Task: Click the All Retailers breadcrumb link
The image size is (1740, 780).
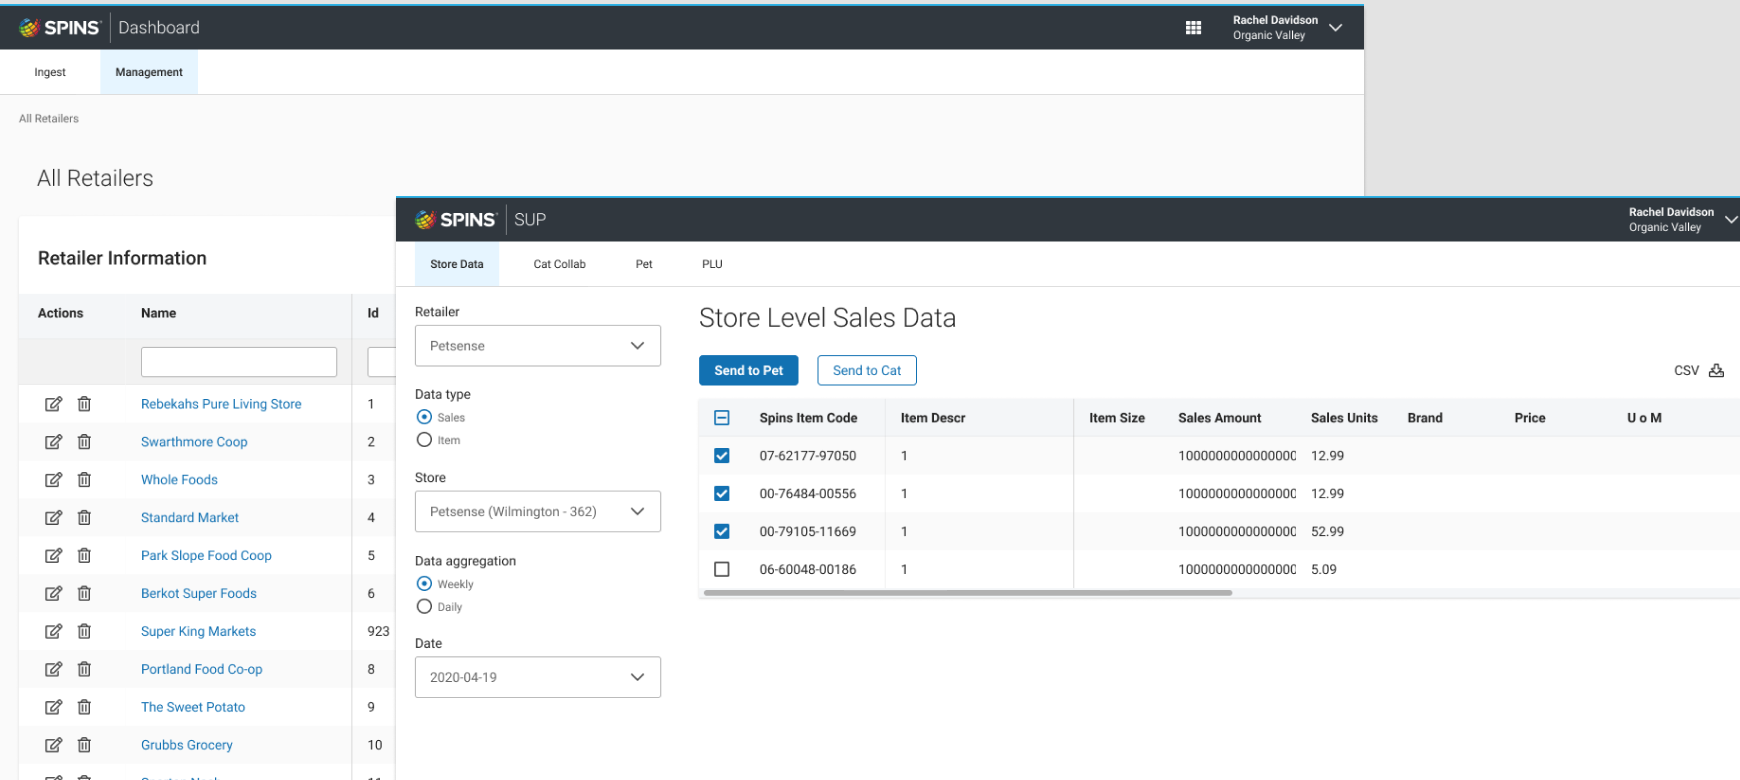Action: [x=49, y=118]
